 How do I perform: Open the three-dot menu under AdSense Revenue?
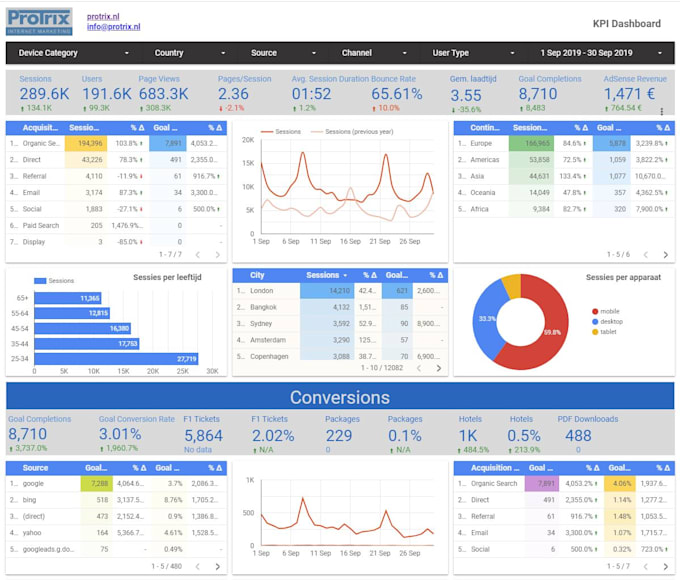click(660, 111)
